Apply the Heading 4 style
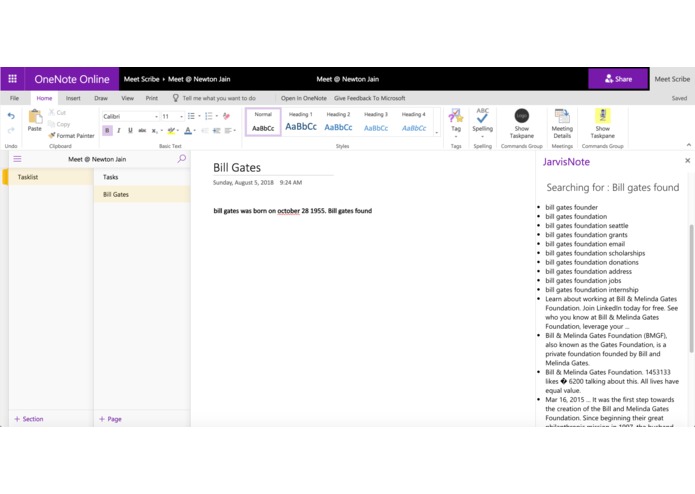The height and width of the screenshot is (494, 695). coord(414,121)
